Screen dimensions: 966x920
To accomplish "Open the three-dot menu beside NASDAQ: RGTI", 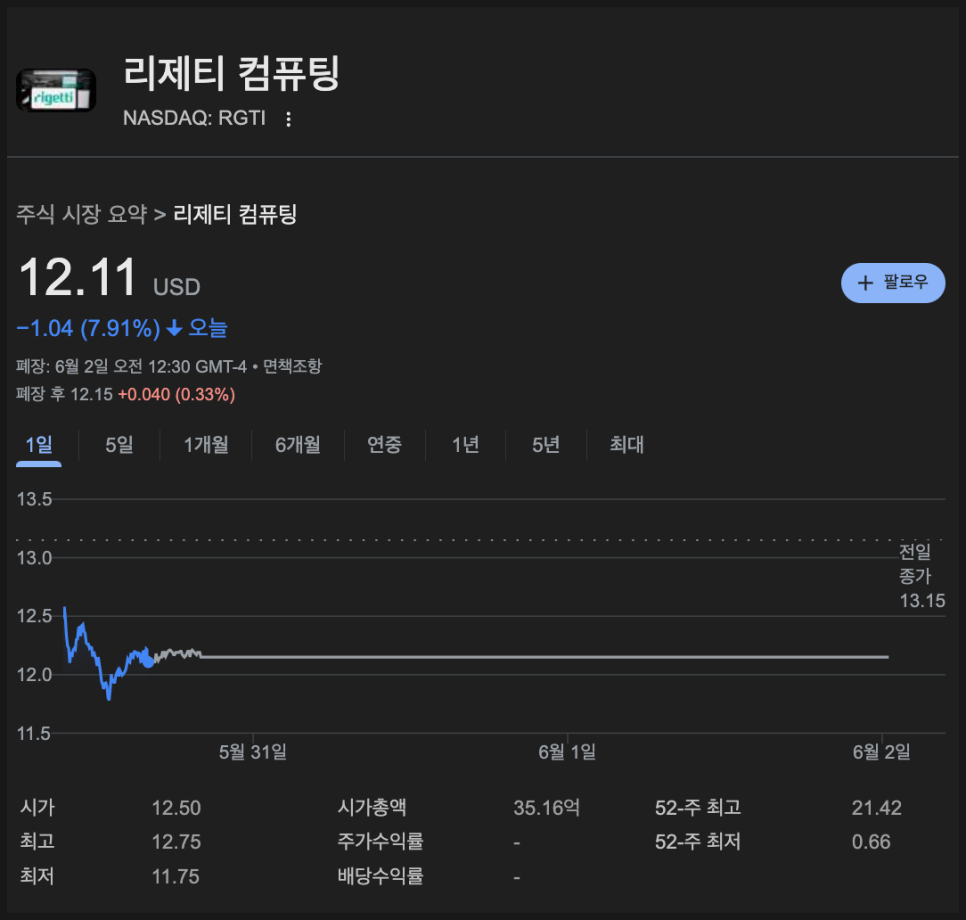I will (x=288, y=119).
